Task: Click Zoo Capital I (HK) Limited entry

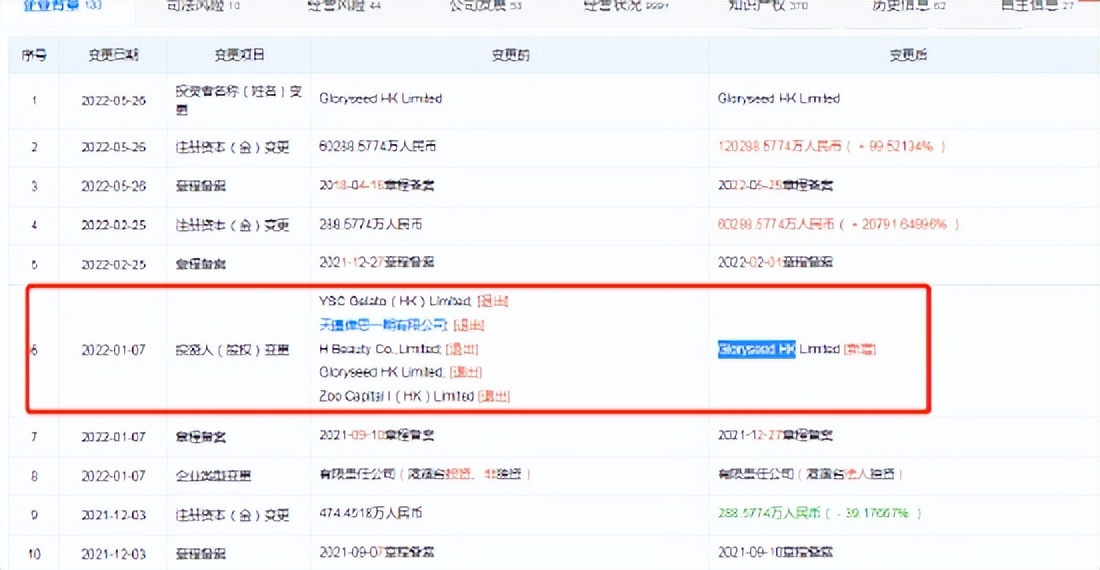Action: pos(396,397)
